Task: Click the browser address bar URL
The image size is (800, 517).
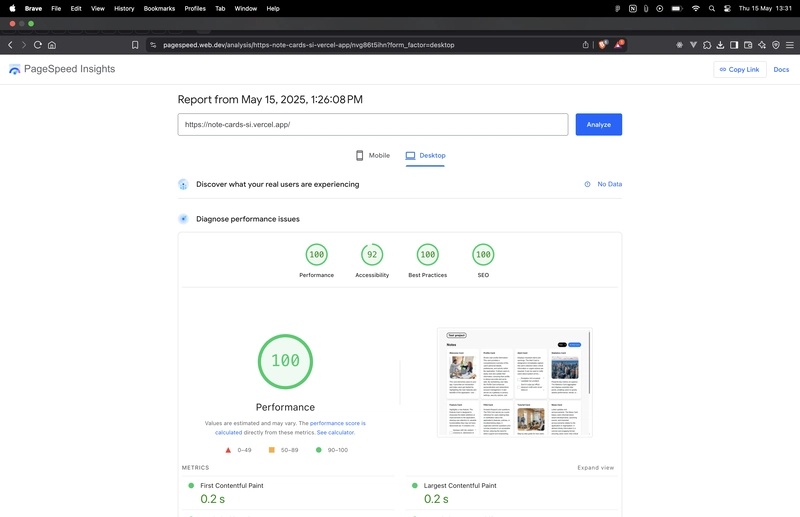Action: (x=309, y=45)
